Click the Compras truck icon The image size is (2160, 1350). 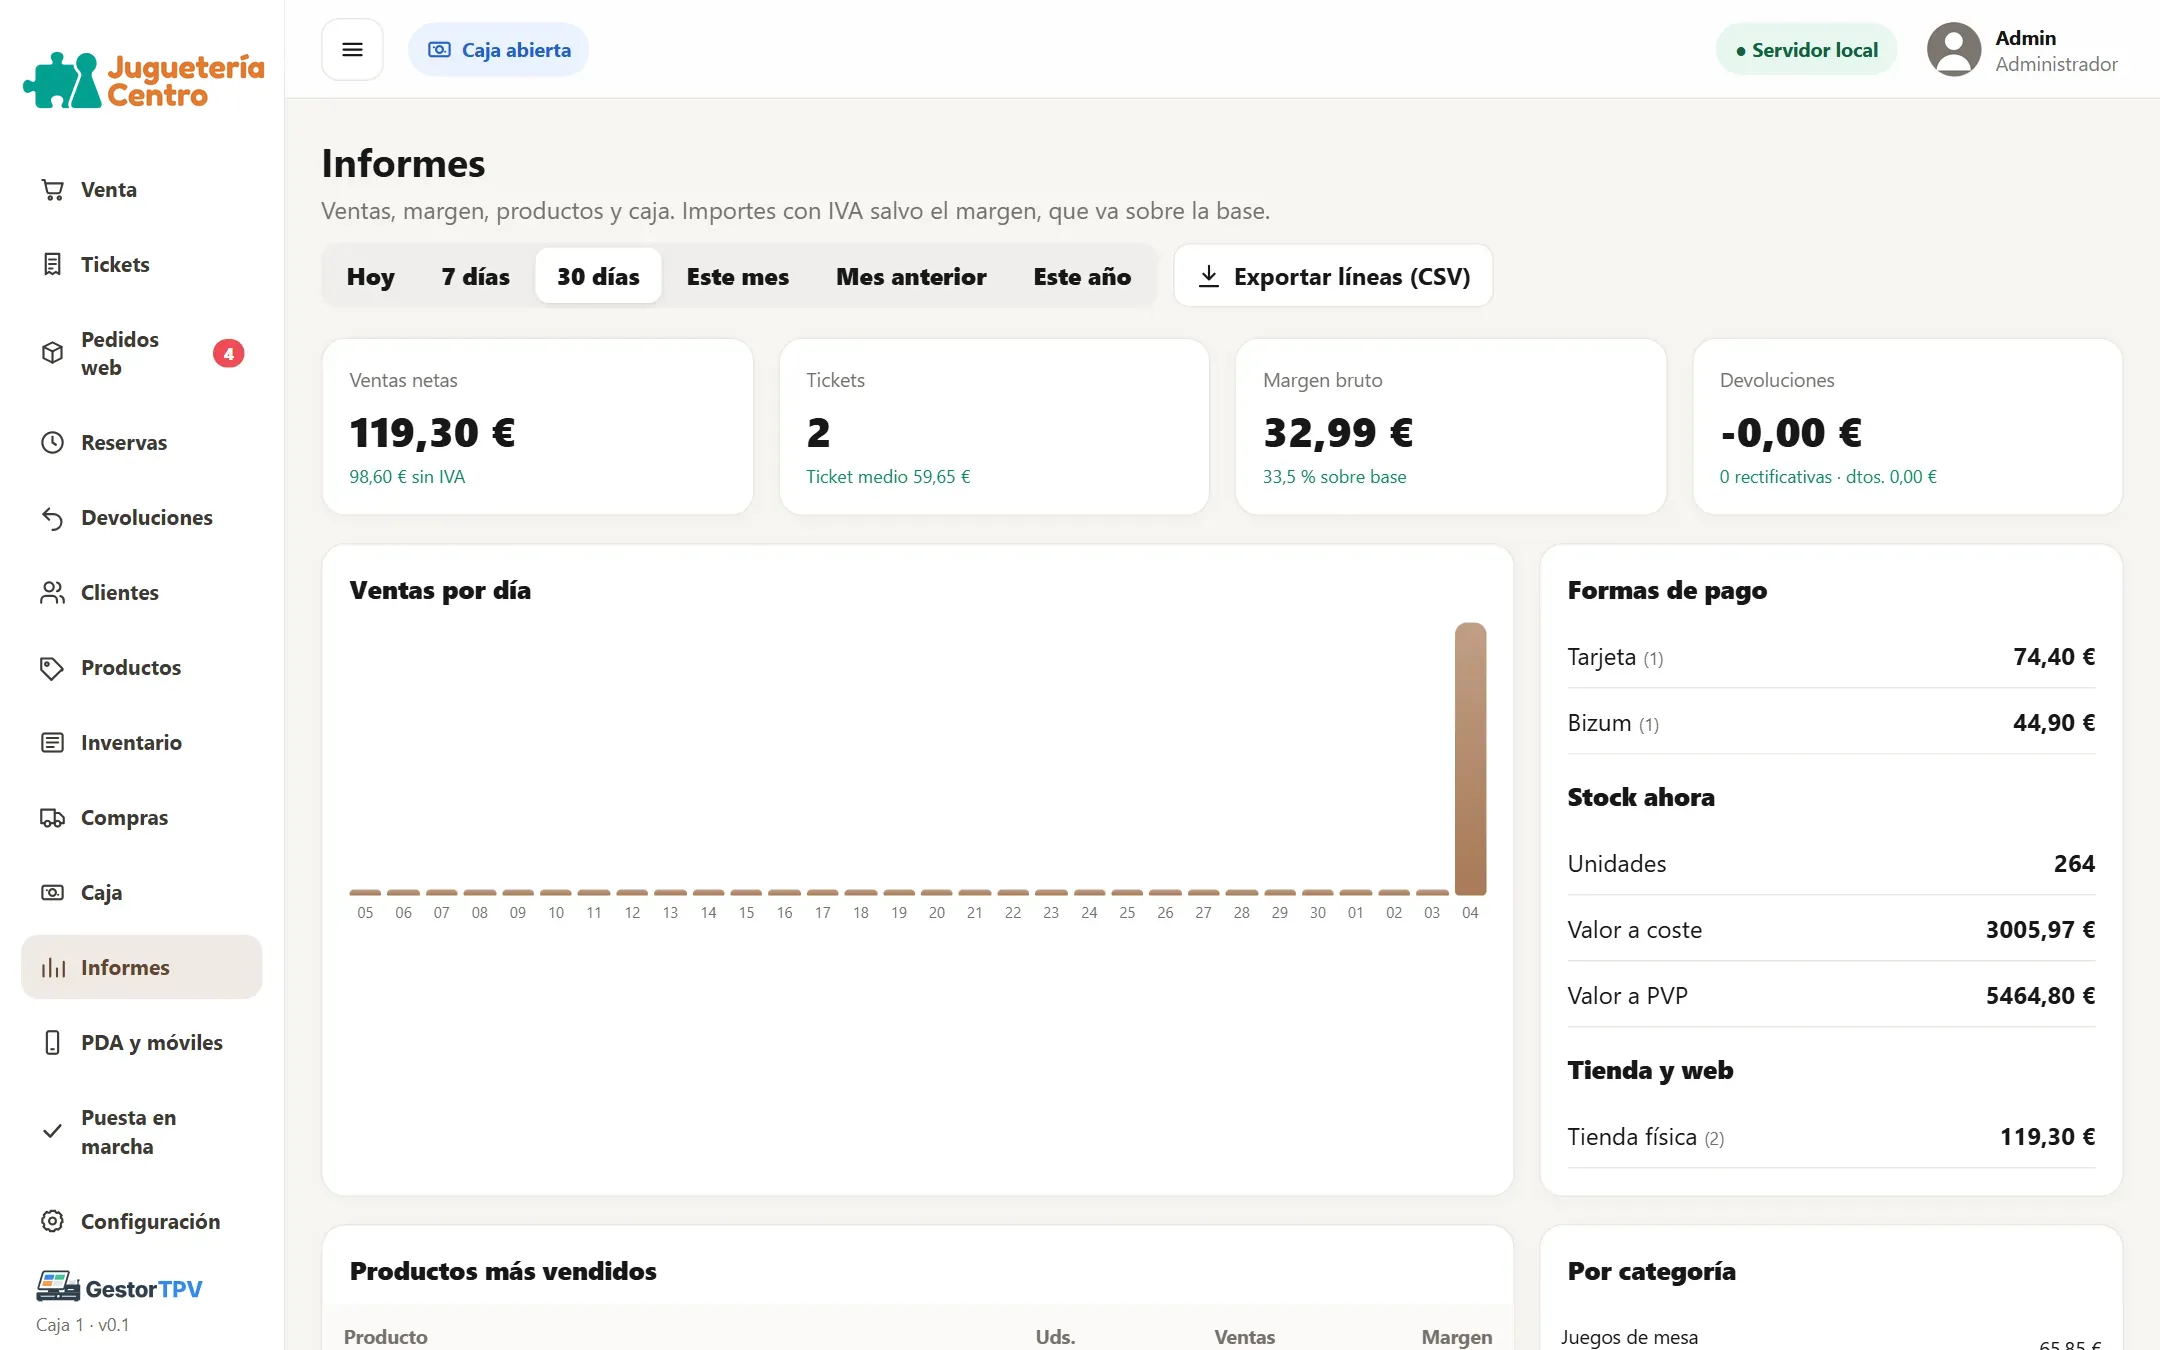tap(52, 818)
